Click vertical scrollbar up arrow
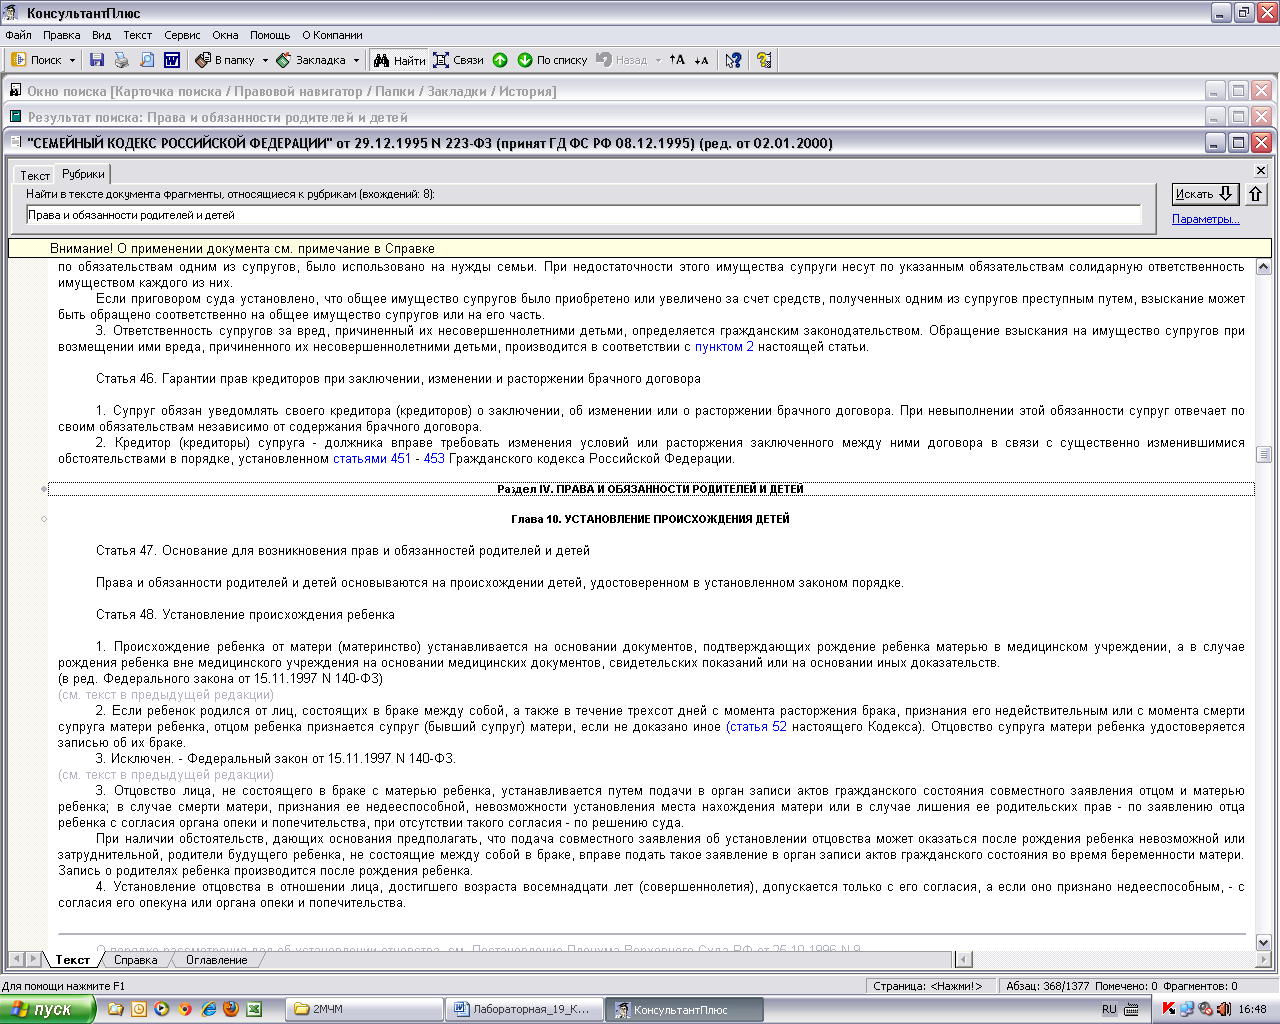 point(1263,267)
